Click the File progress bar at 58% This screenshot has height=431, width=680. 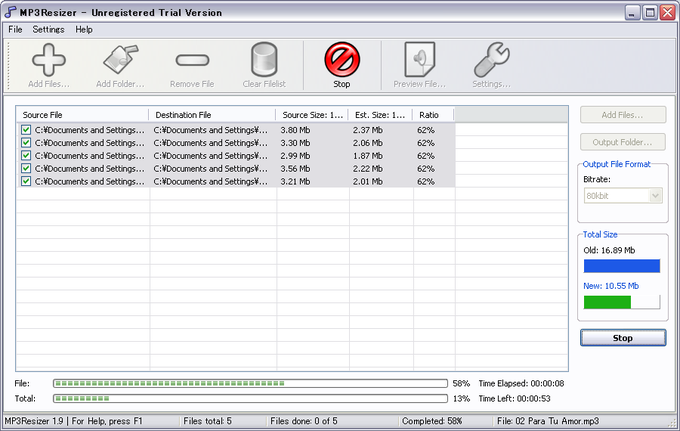point(250,383)
